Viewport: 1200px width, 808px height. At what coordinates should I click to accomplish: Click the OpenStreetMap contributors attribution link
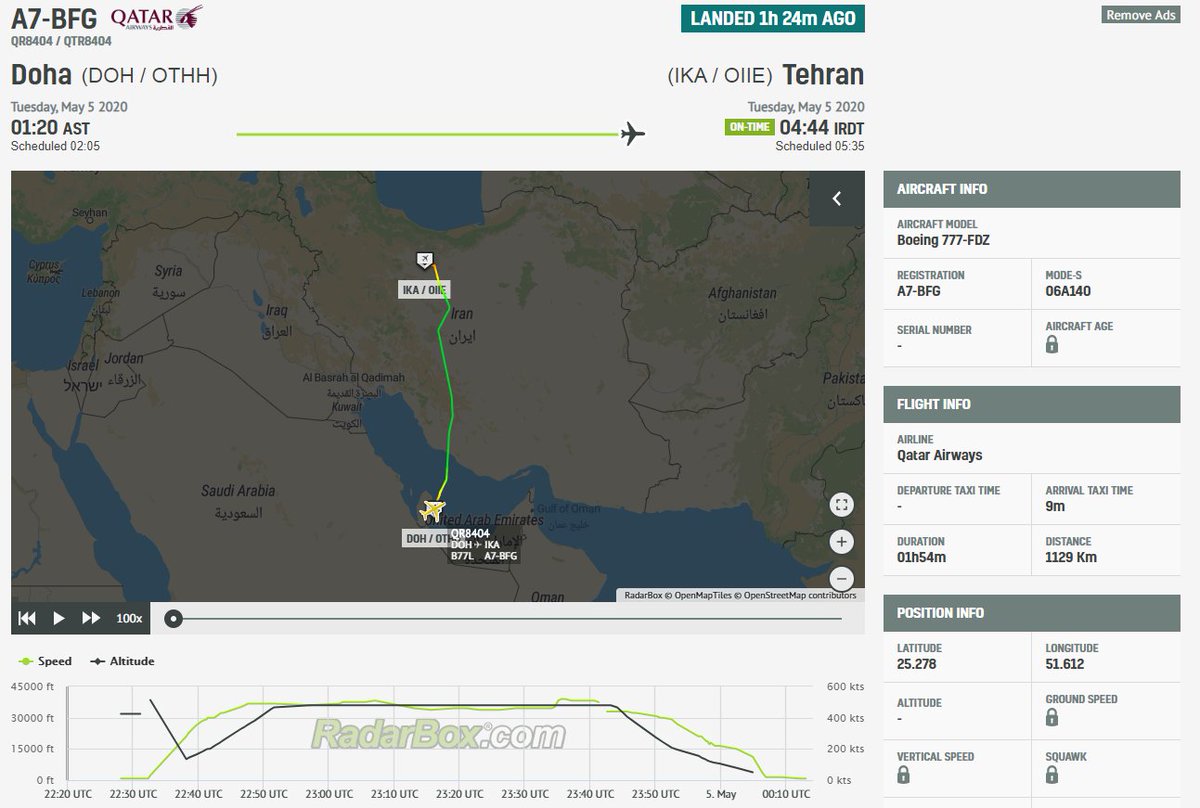(x=800, y=595)
